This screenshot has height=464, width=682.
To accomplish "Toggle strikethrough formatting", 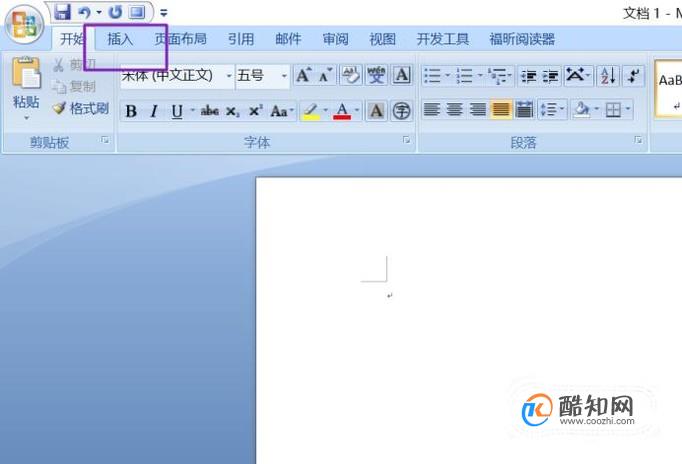I will click(x=209, y=111).
